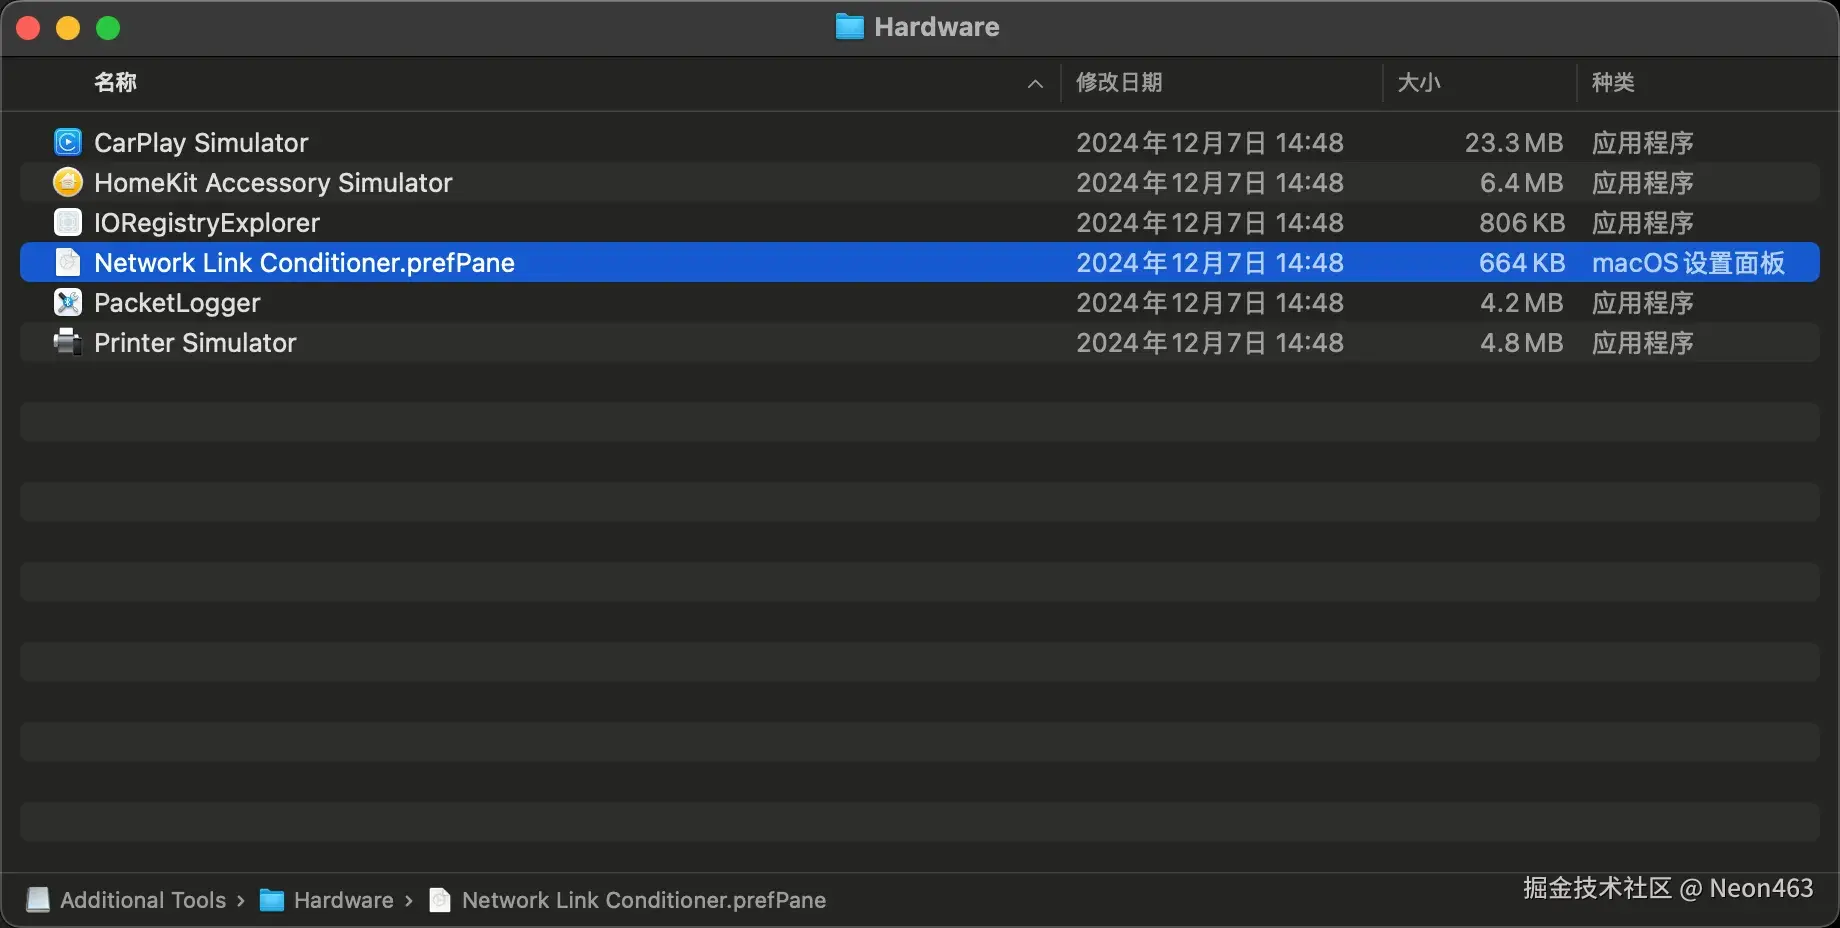Select the CarPlay Simulator file name

[x=201, y=143]
